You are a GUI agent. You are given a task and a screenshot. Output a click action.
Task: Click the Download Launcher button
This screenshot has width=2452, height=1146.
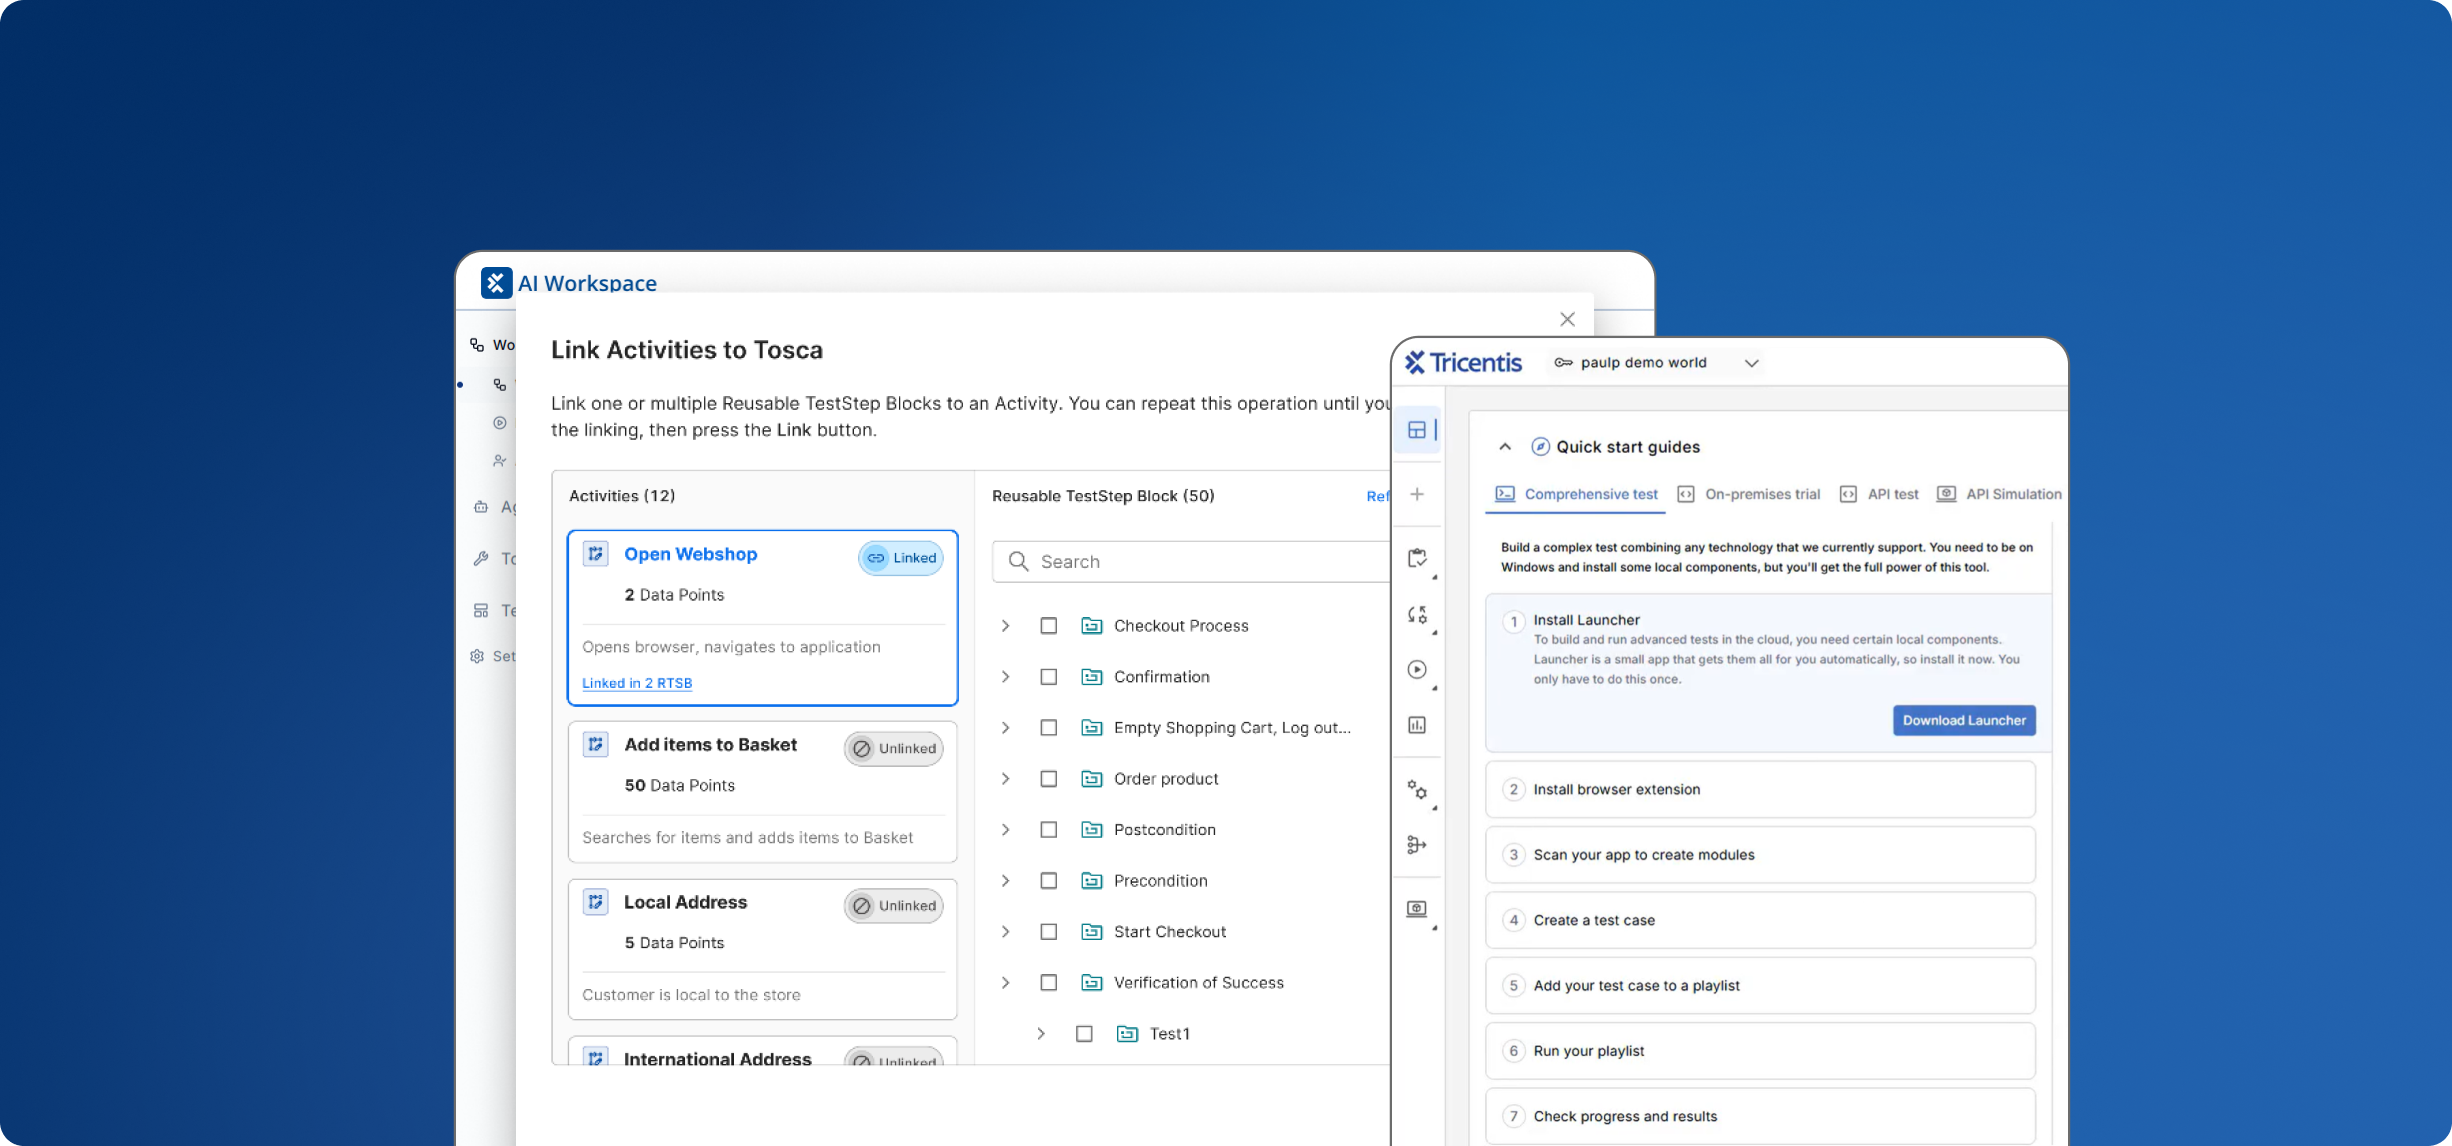pos(1964,720)
